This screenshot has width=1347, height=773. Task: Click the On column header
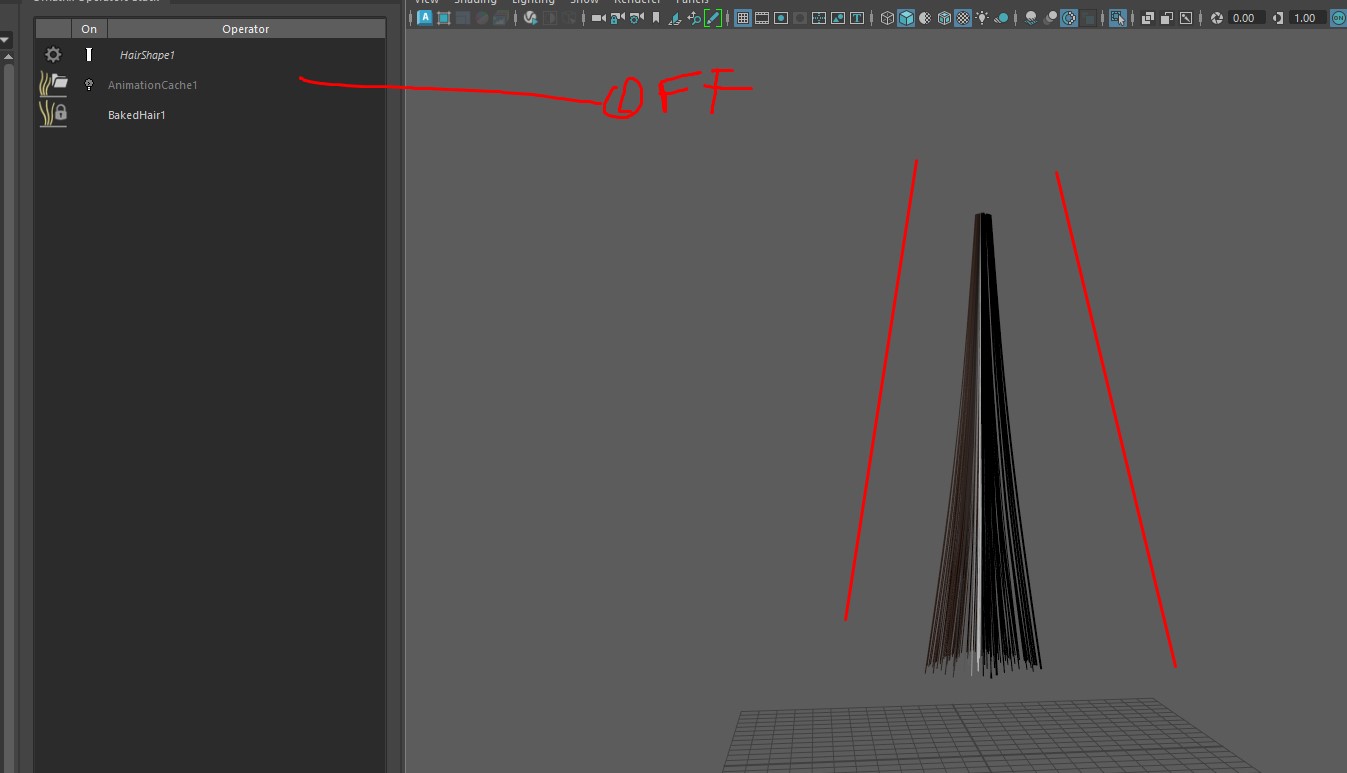point(89,29)
